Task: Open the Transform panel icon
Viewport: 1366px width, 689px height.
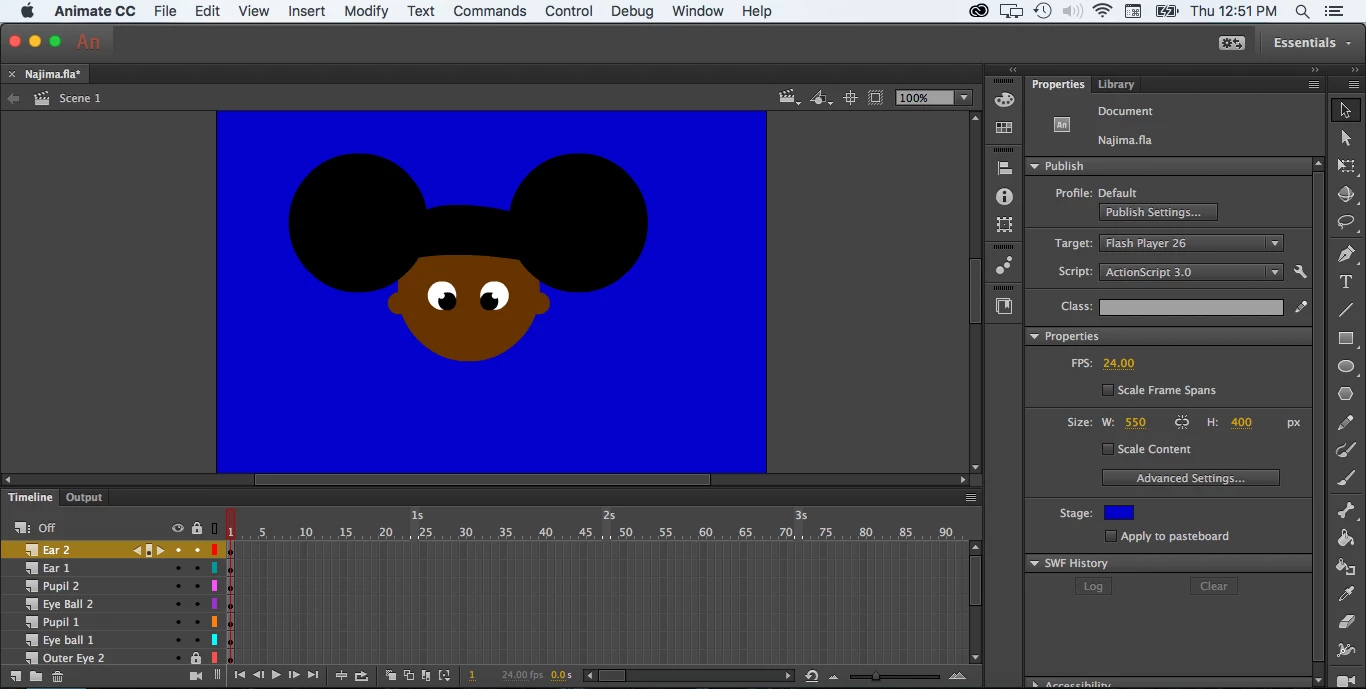Action: [x=1004, y=225]
